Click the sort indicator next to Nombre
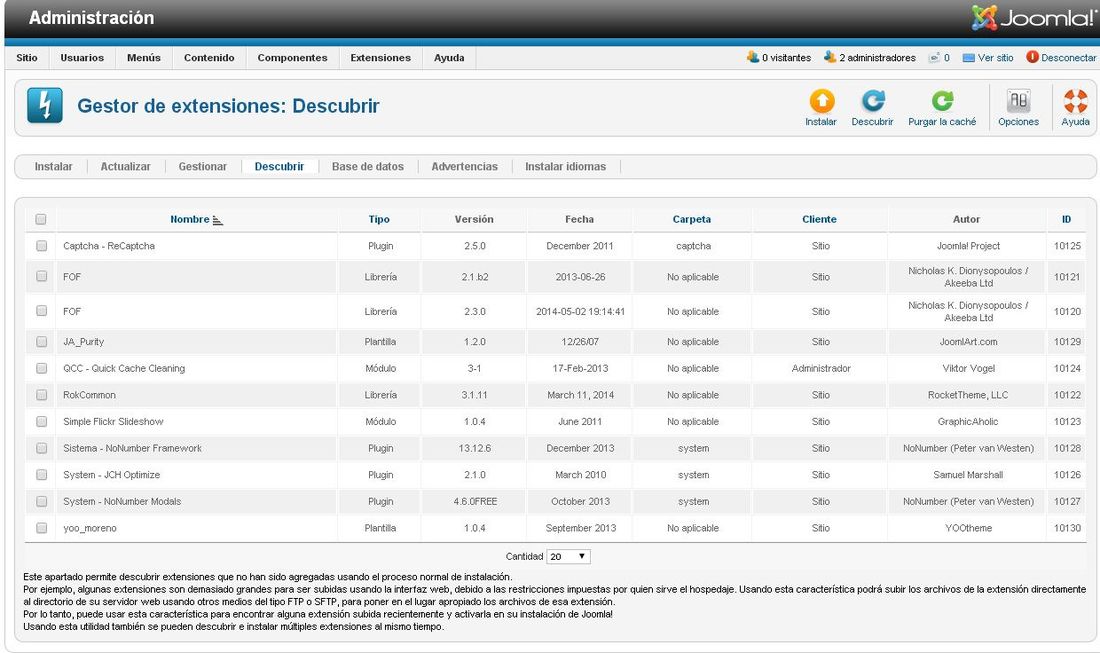Screen dimensions: 1100x653 [x=217, y=220]
